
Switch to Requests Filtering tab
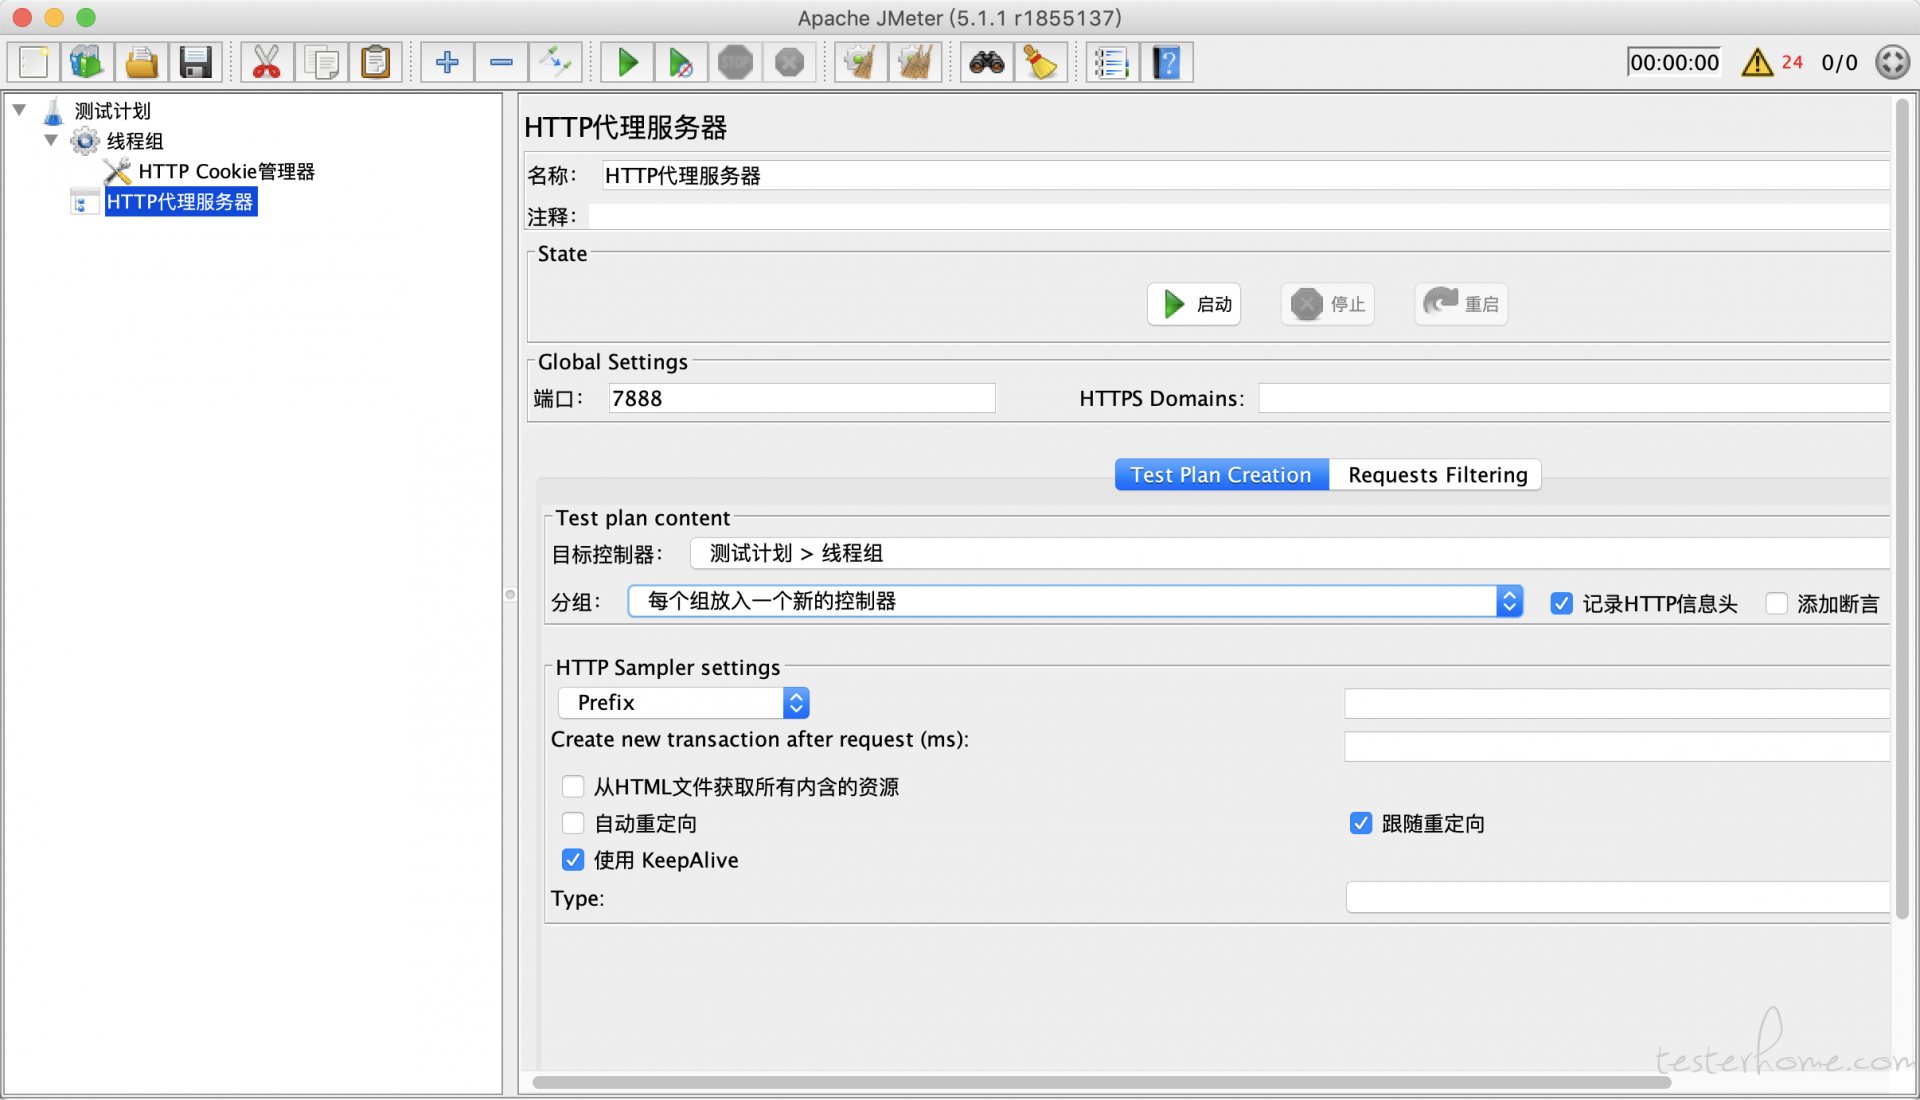click(x=1437, y=475)
